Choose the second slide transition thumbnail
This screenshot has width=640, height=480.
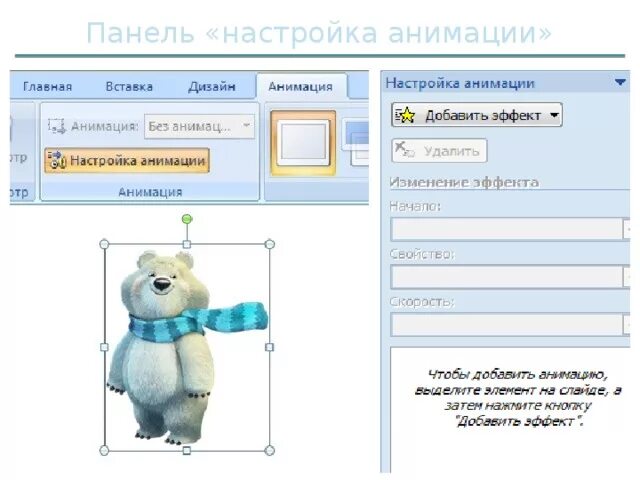pos(356,142)
